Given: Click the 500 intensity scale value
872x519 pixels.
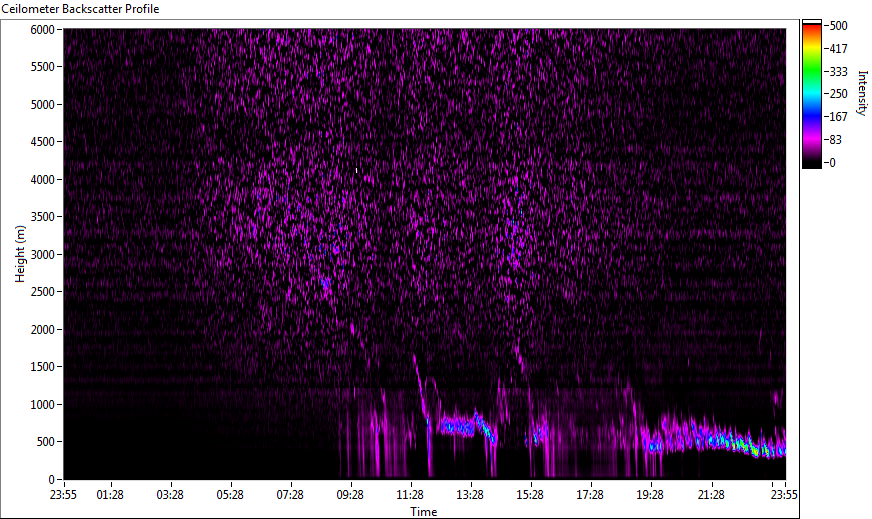Looking at the screenshot, I should 838,26.
